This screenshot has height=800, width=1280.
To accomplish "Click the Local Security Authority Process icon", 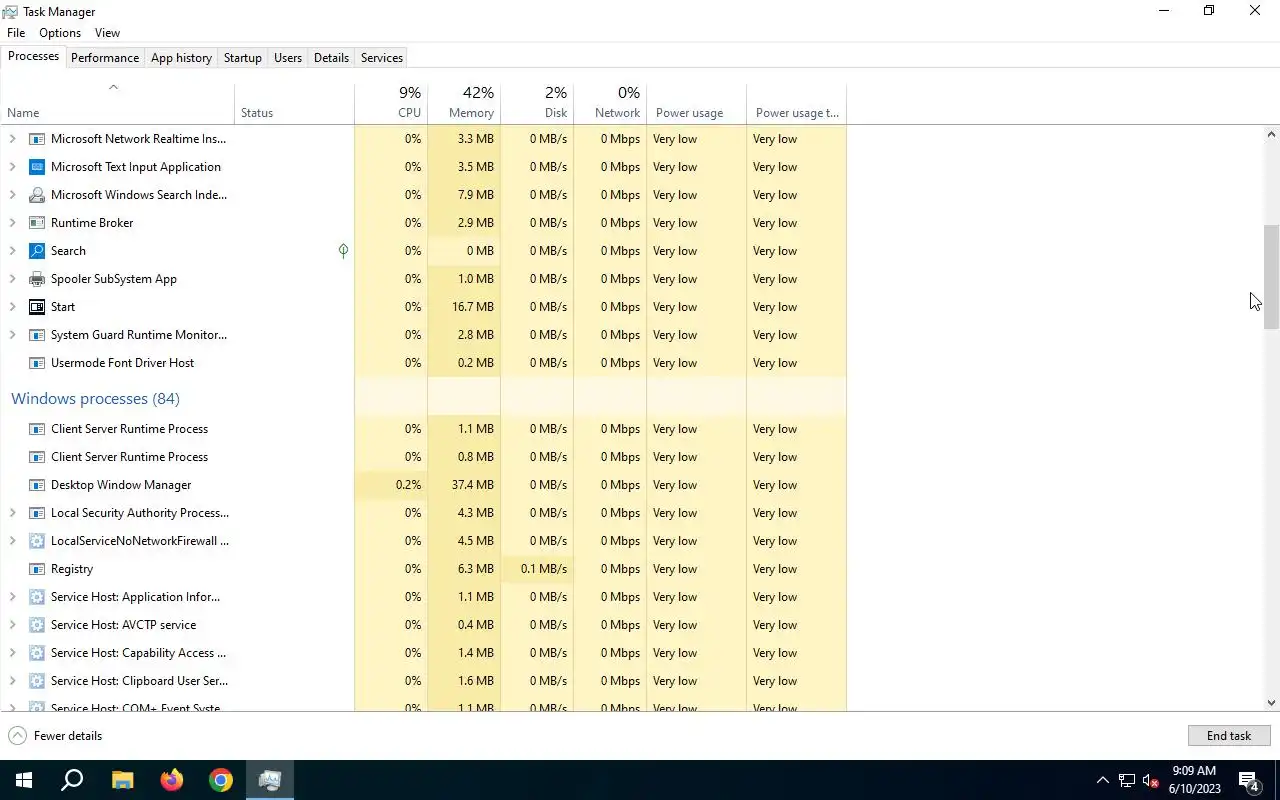I will [37, 513].
